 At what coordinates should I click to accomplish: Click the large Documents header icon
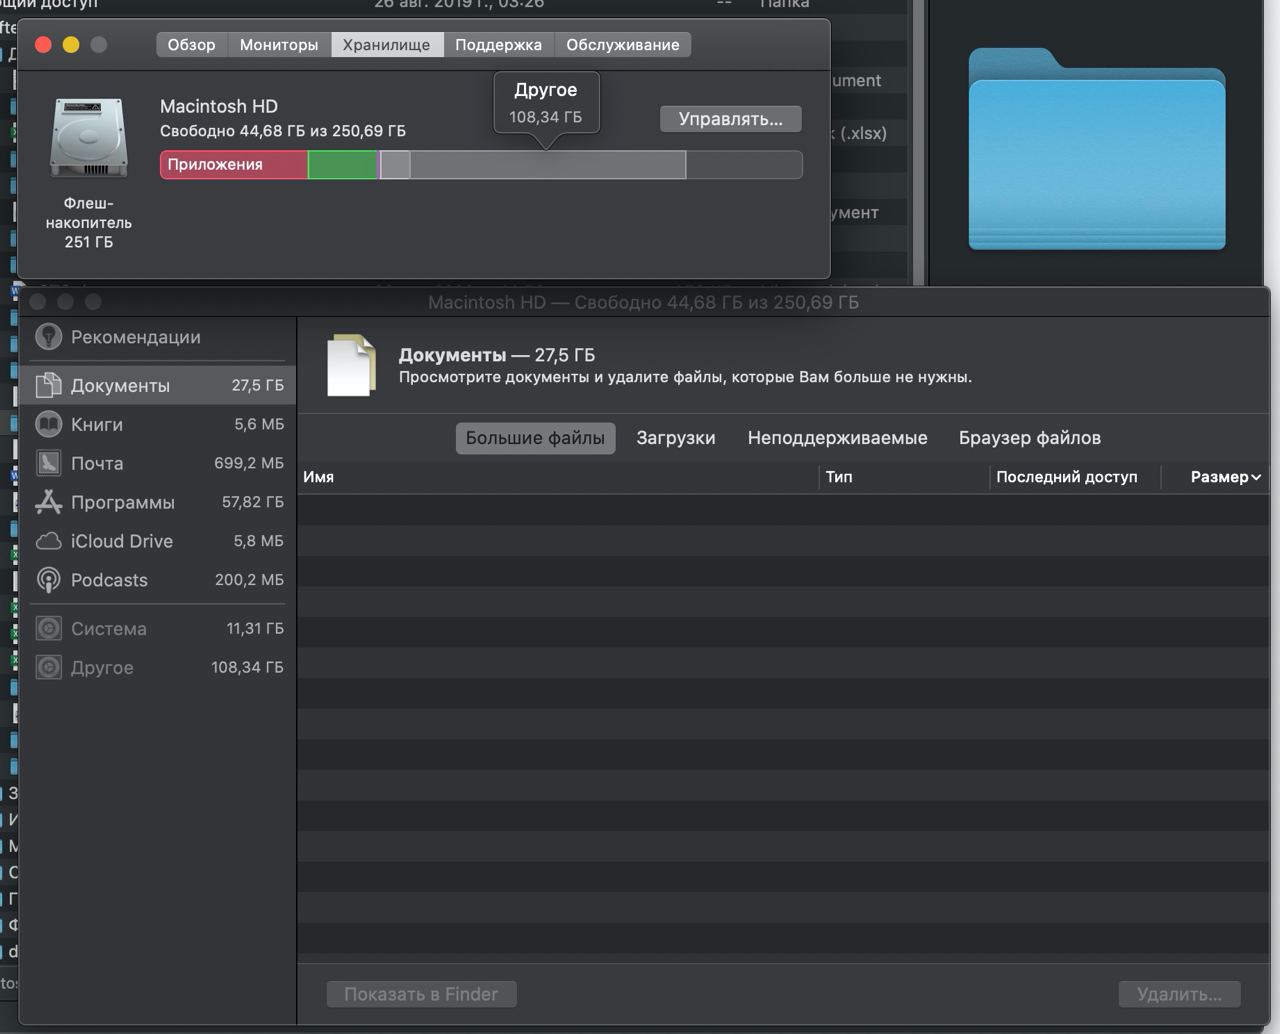tap(351, 365)
